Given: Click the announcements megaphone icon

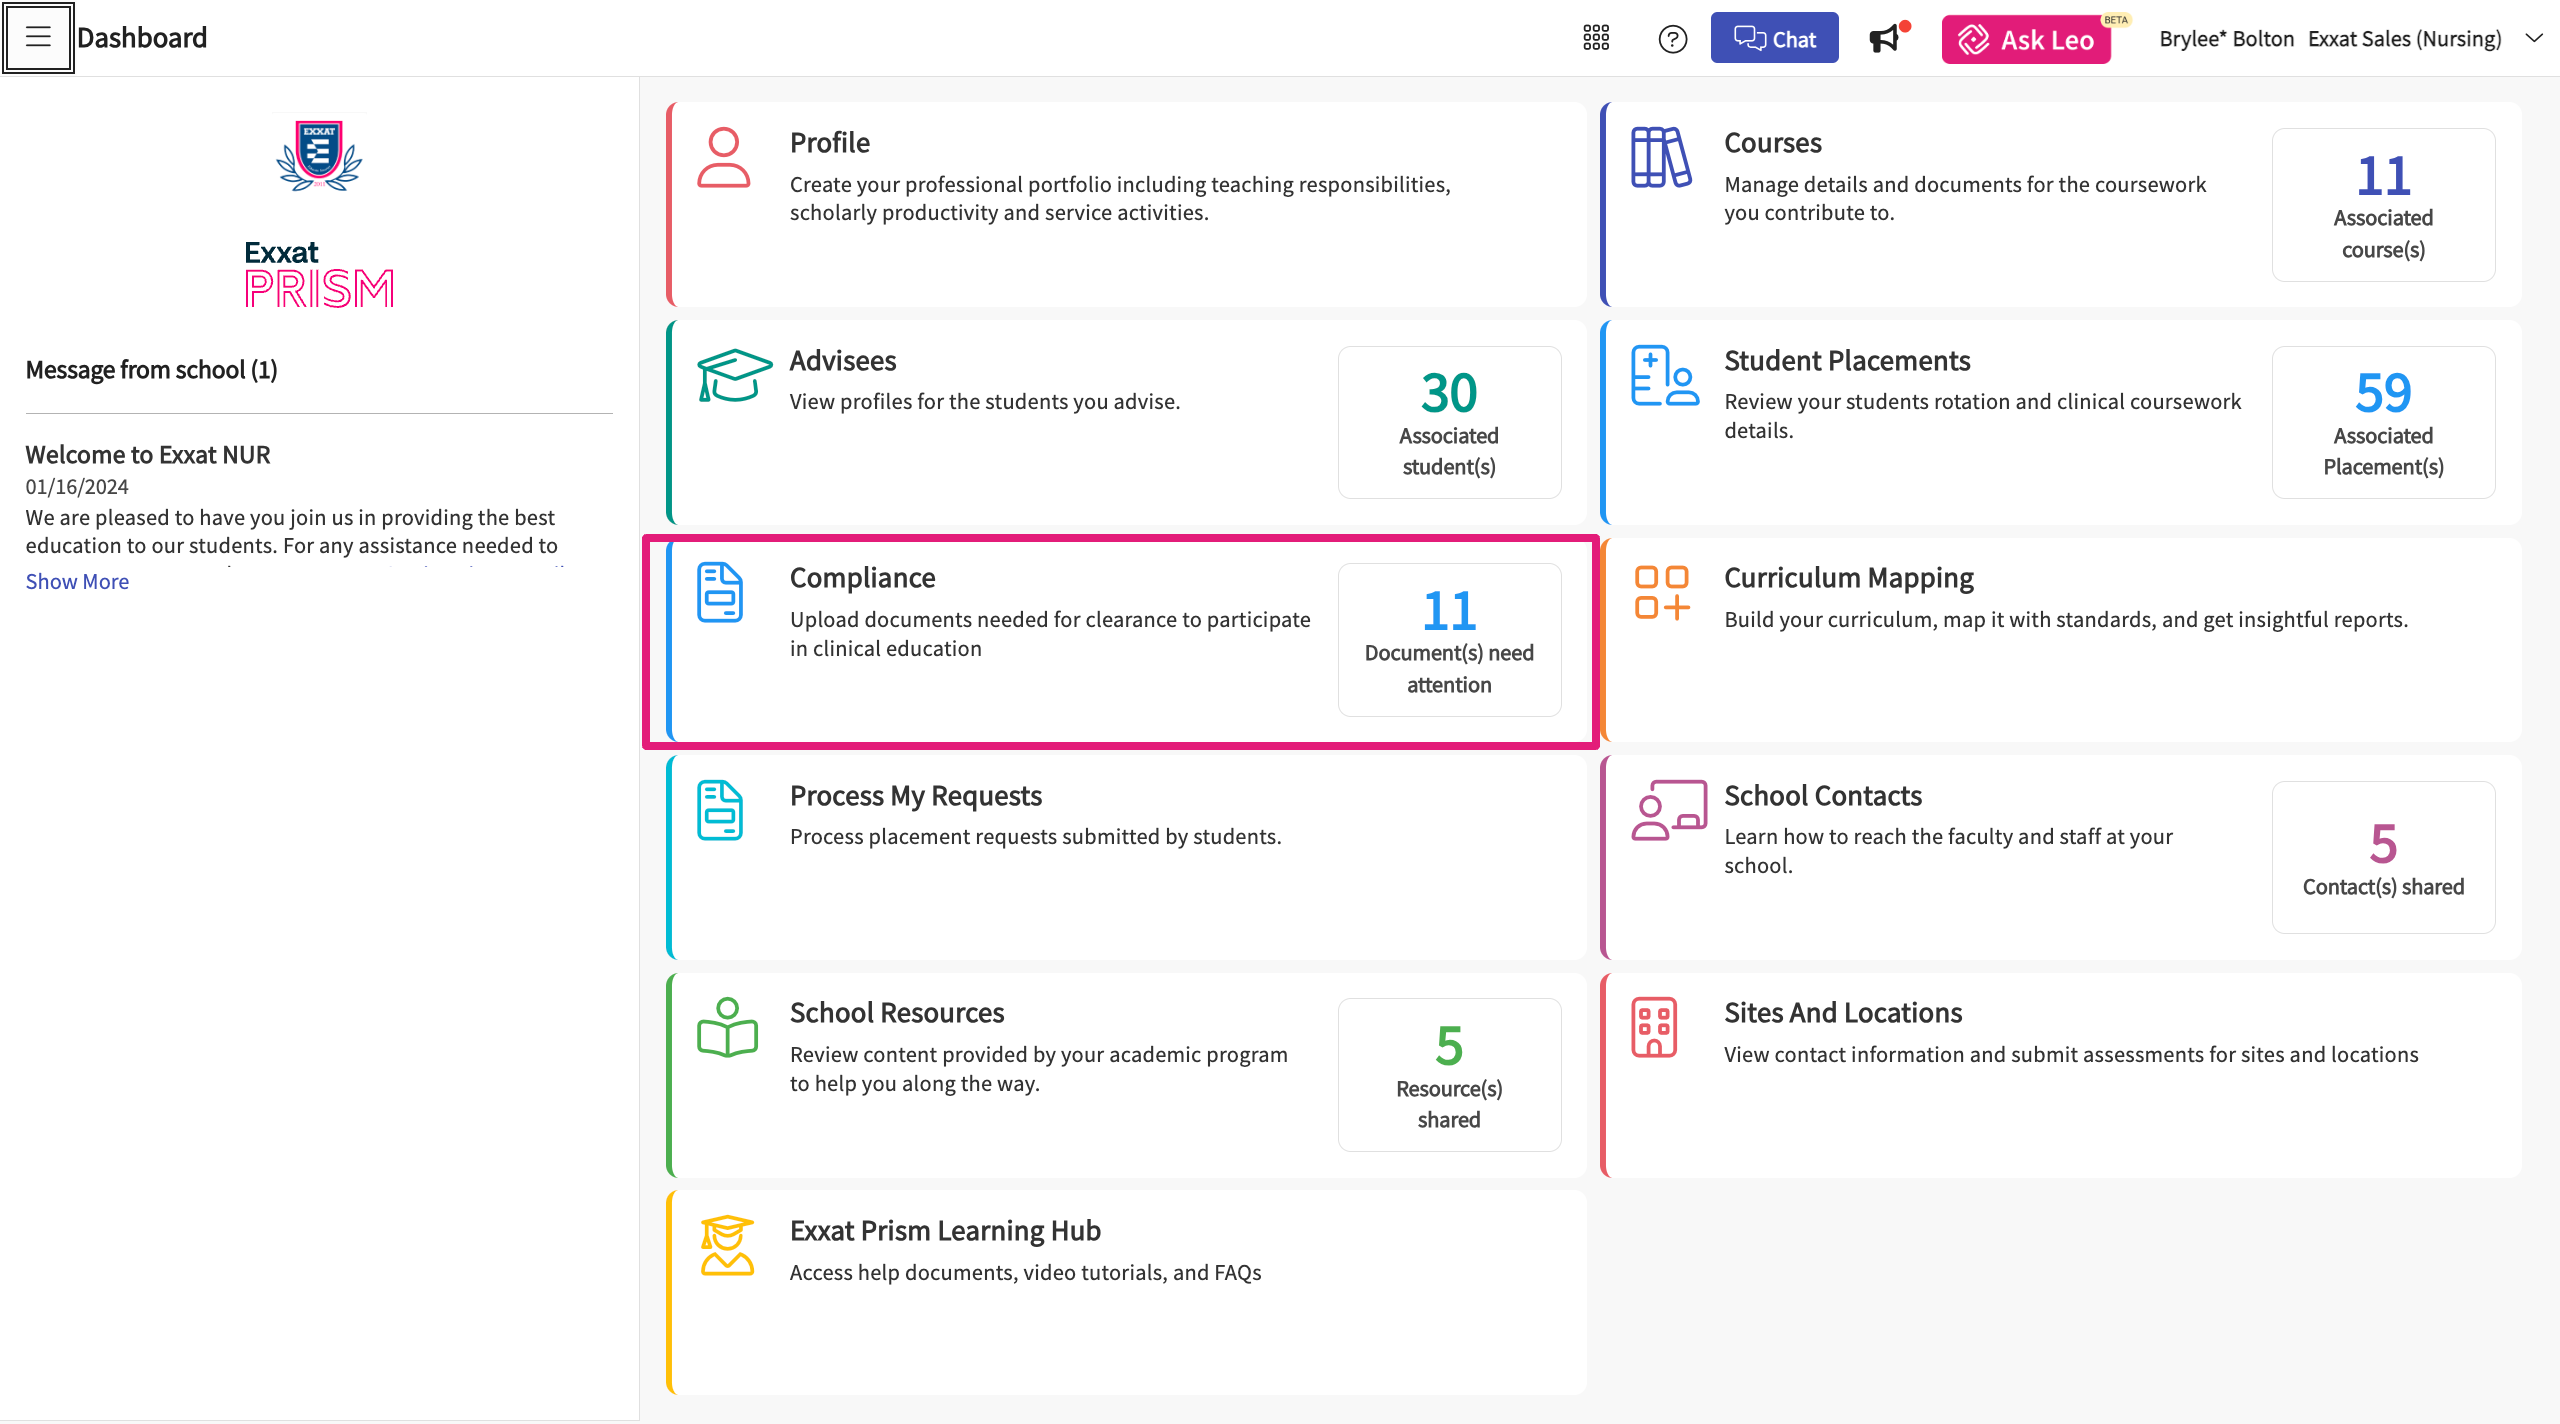Looking at the screenshot, I should point(1884,39).
